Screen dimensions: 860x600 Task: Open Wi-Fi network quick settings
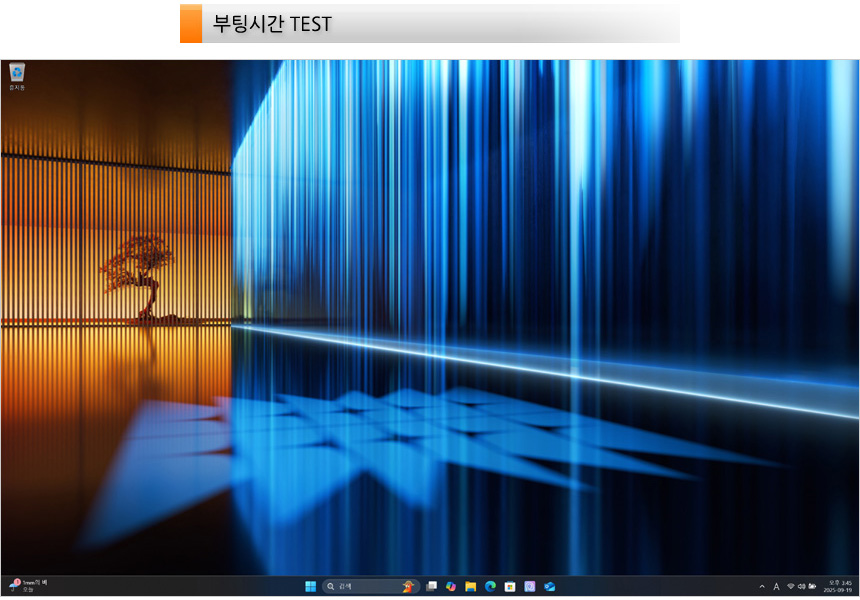pyautogui.click(x=790, y=586)
